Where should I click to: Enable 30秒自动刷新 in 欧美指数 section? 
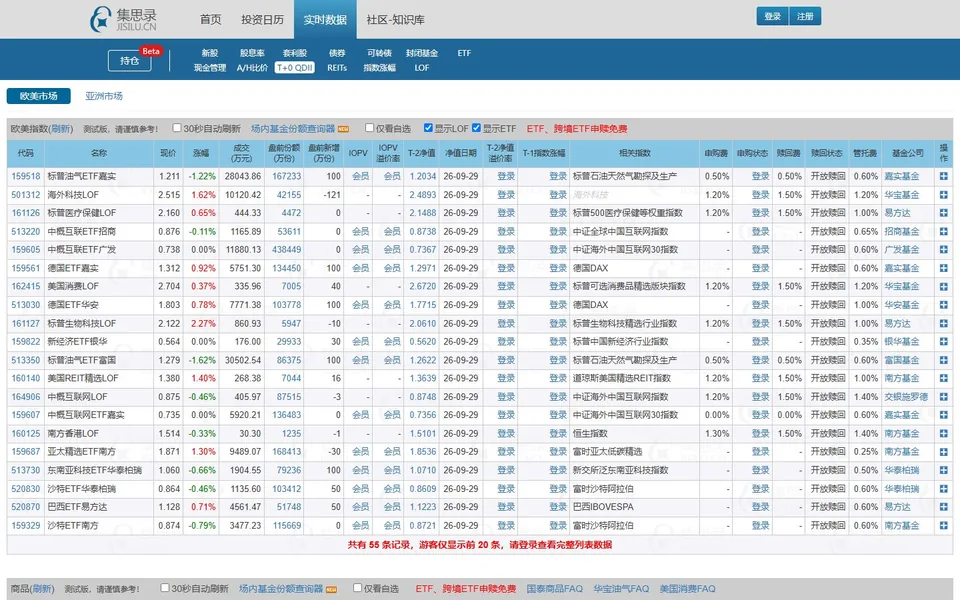coord(177,128)
